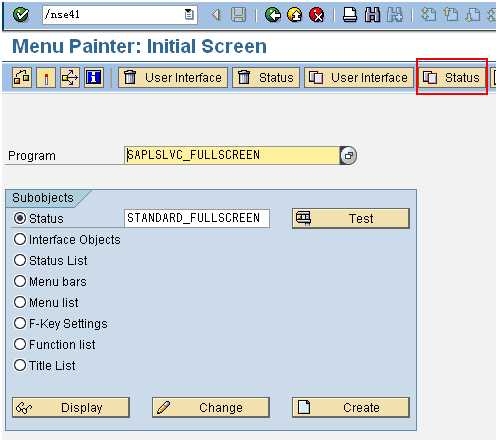Click the yellow Exit up-arrow icon
Image resolution: width=496 pixels, height=442 pixels.
click(295, 15)
